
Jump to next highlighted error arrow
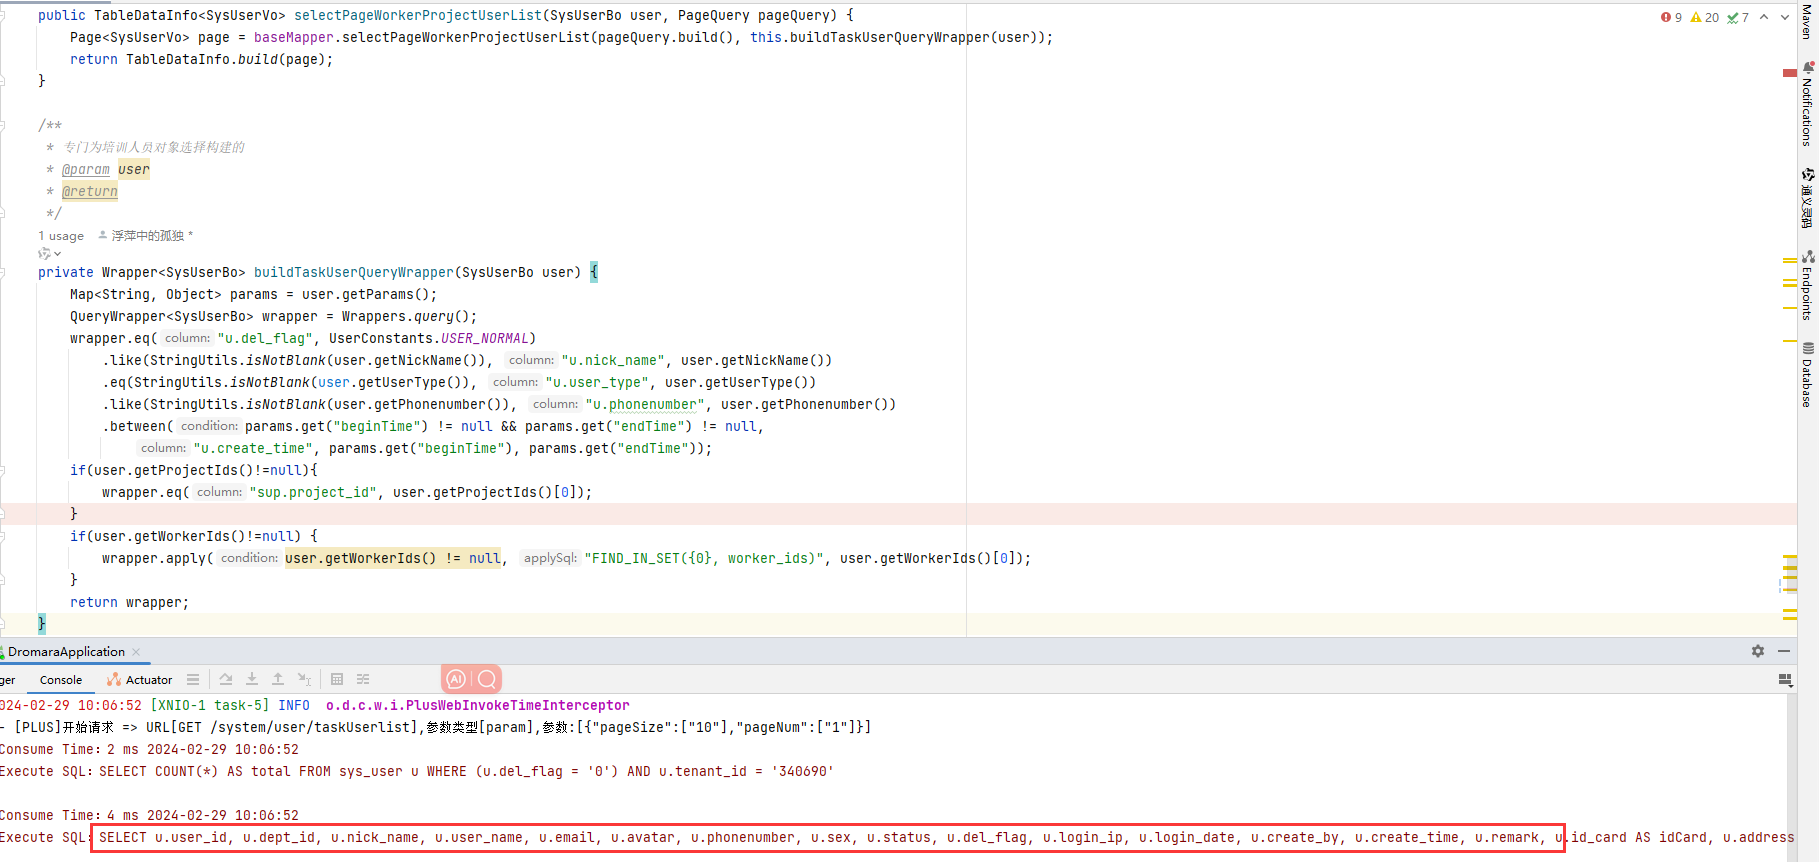tap(1785, 17)
